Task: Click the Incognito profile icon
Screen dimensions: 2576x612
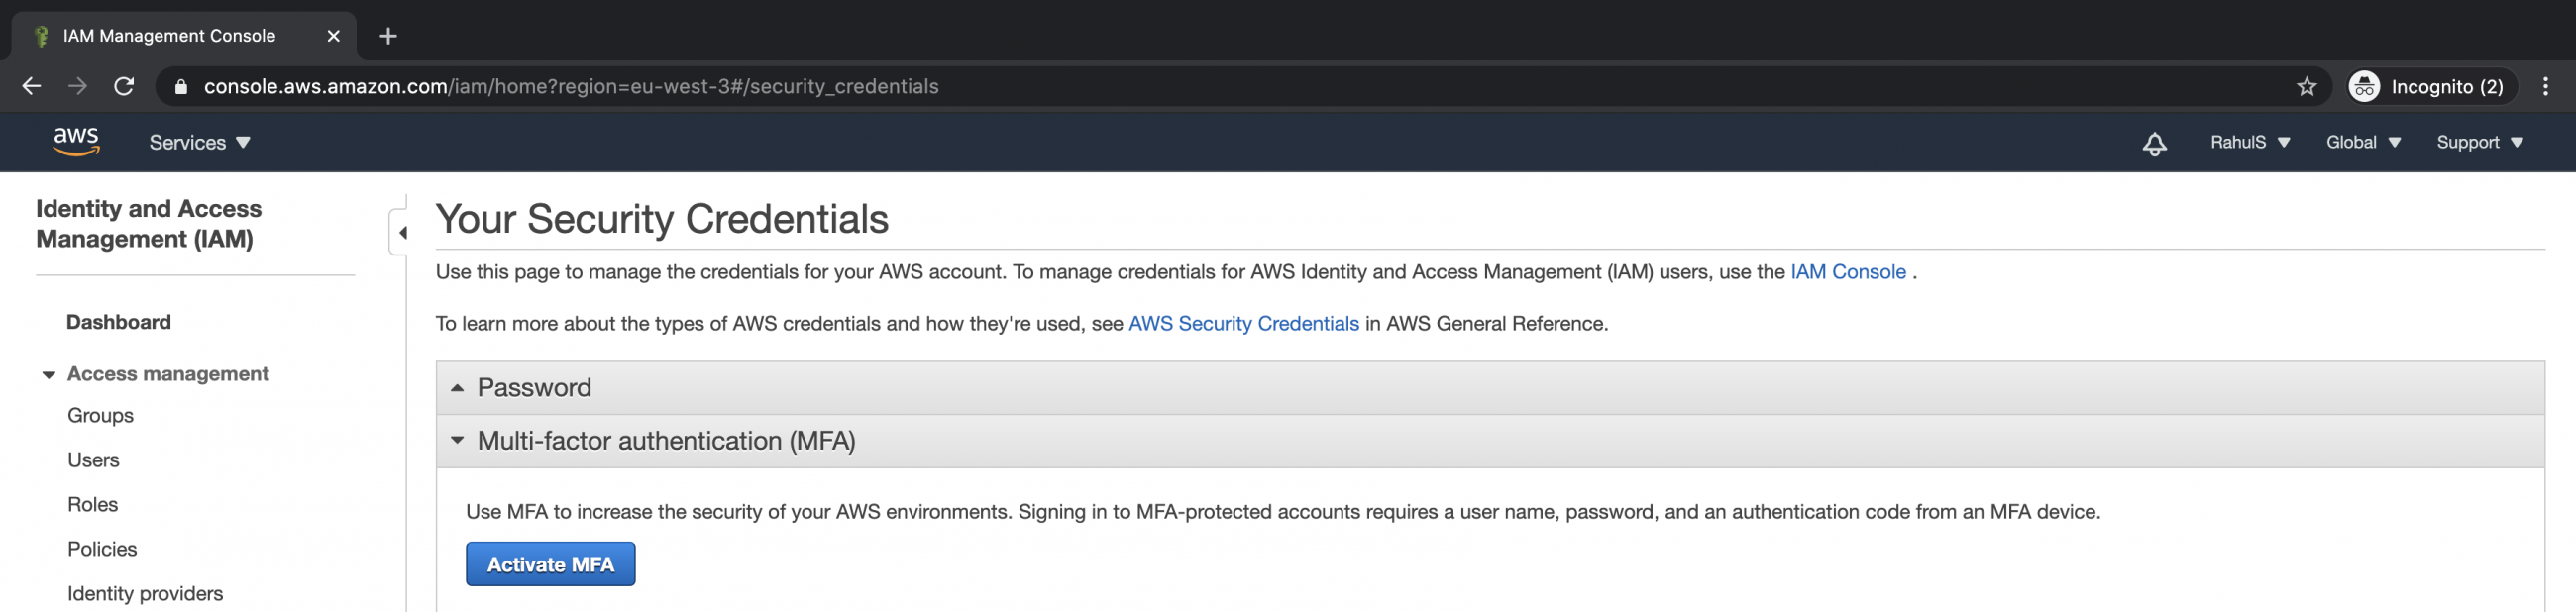Action: [x=2363, y=87]
